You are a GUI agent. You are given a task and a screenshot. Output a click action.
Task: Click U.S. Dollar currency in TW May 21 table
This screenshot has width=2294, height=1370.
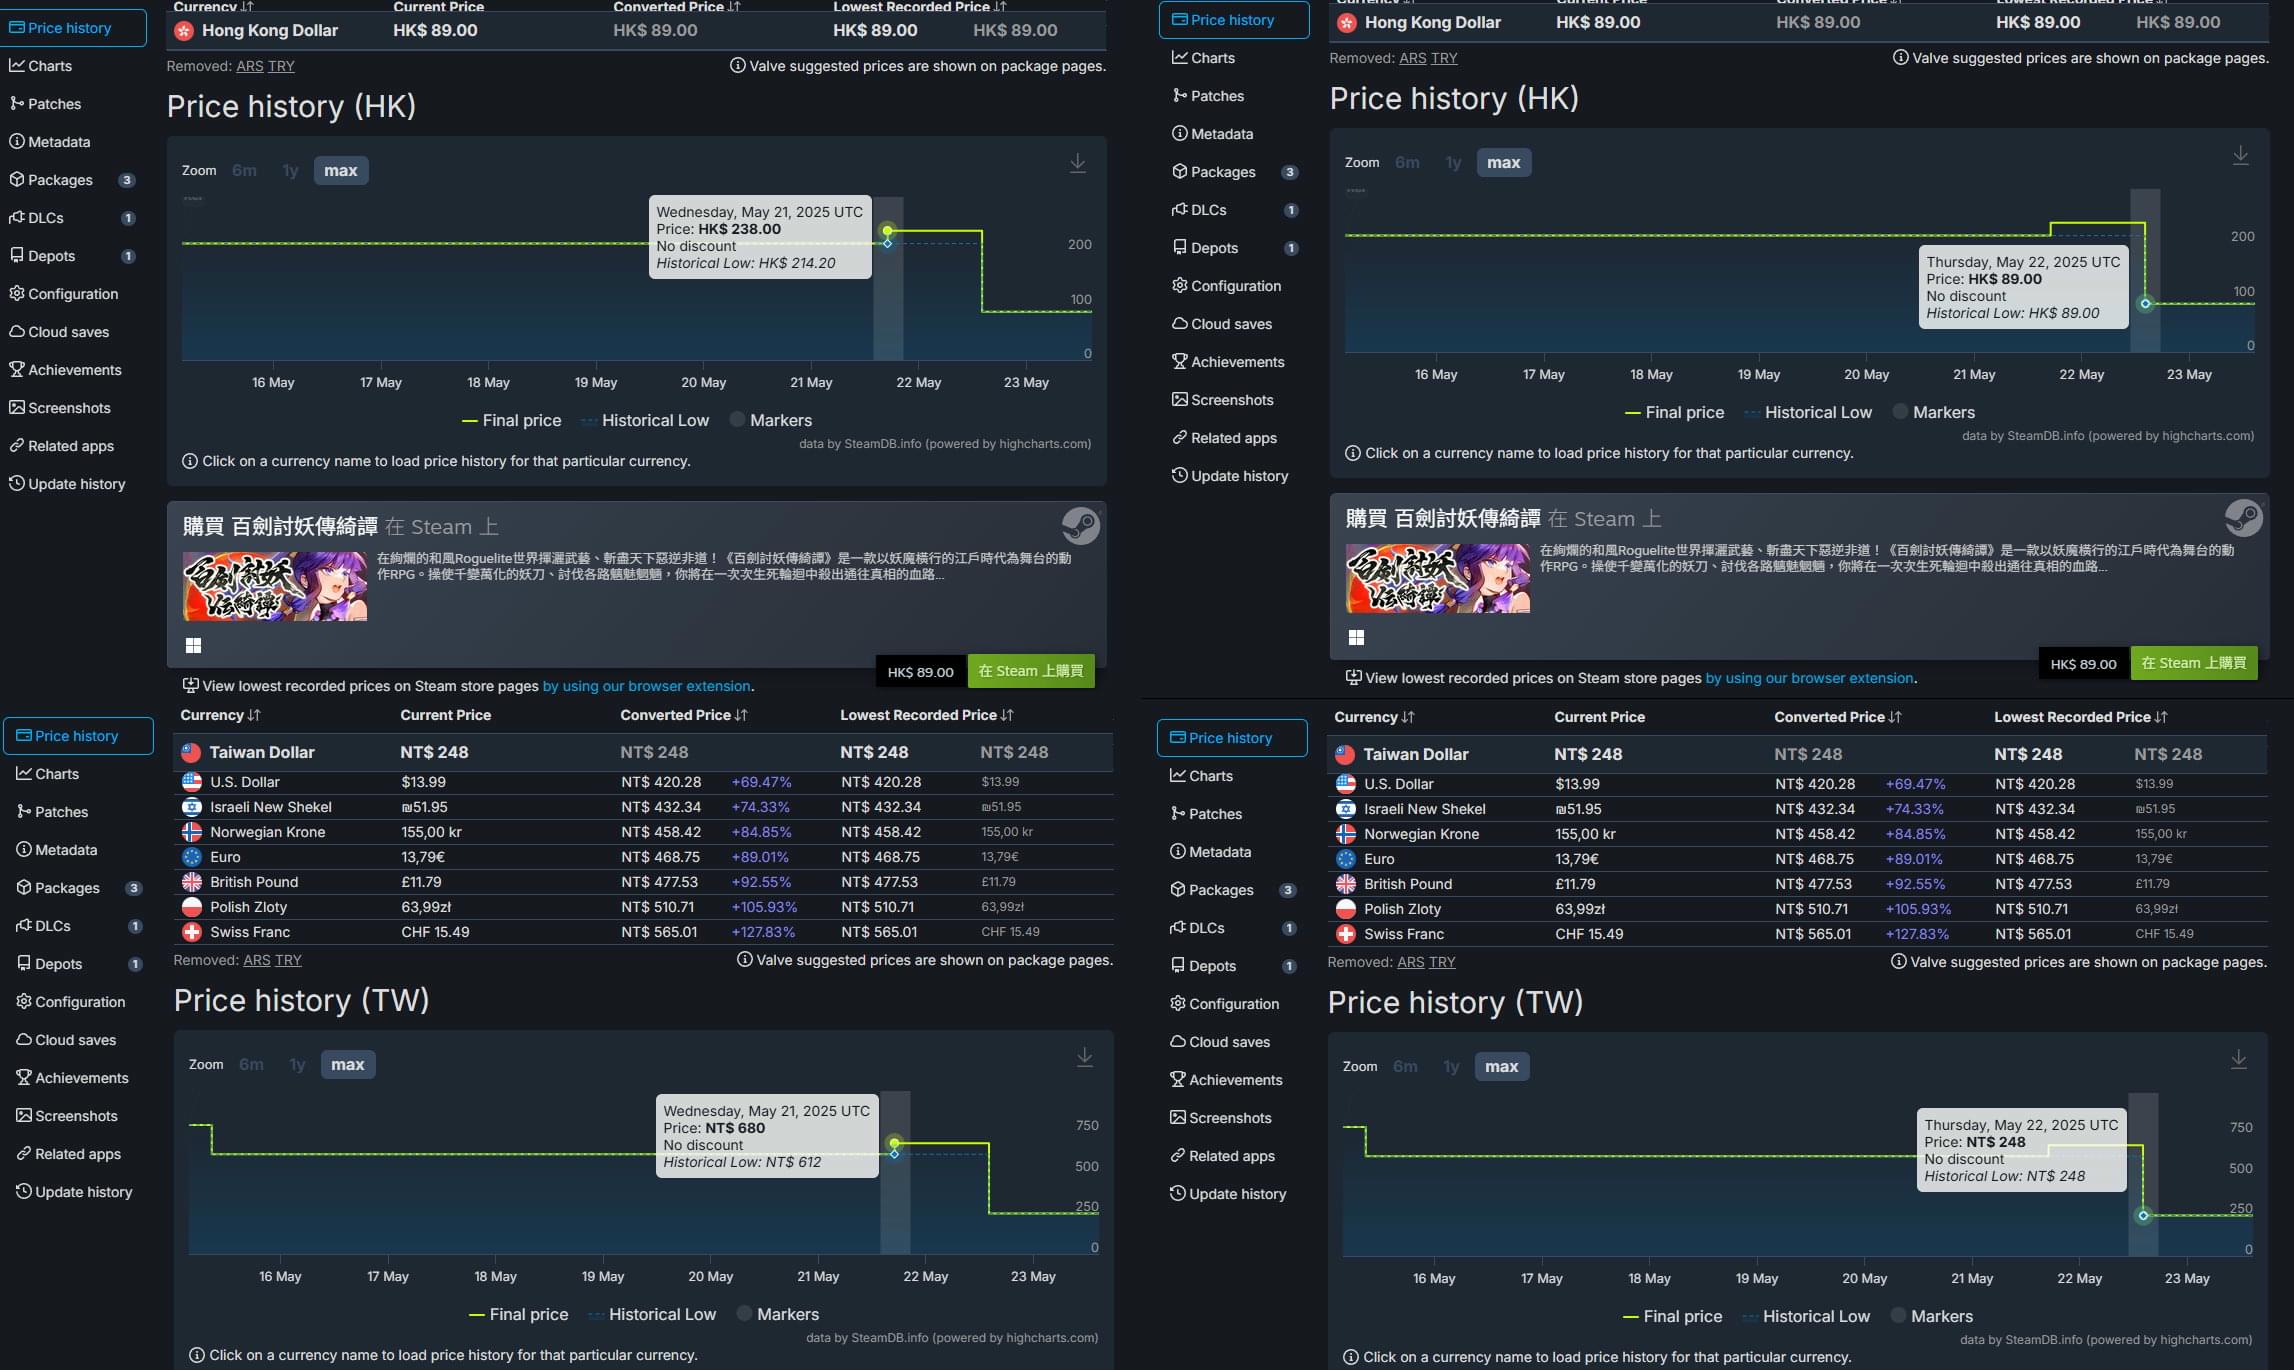(x=244, y=782)
